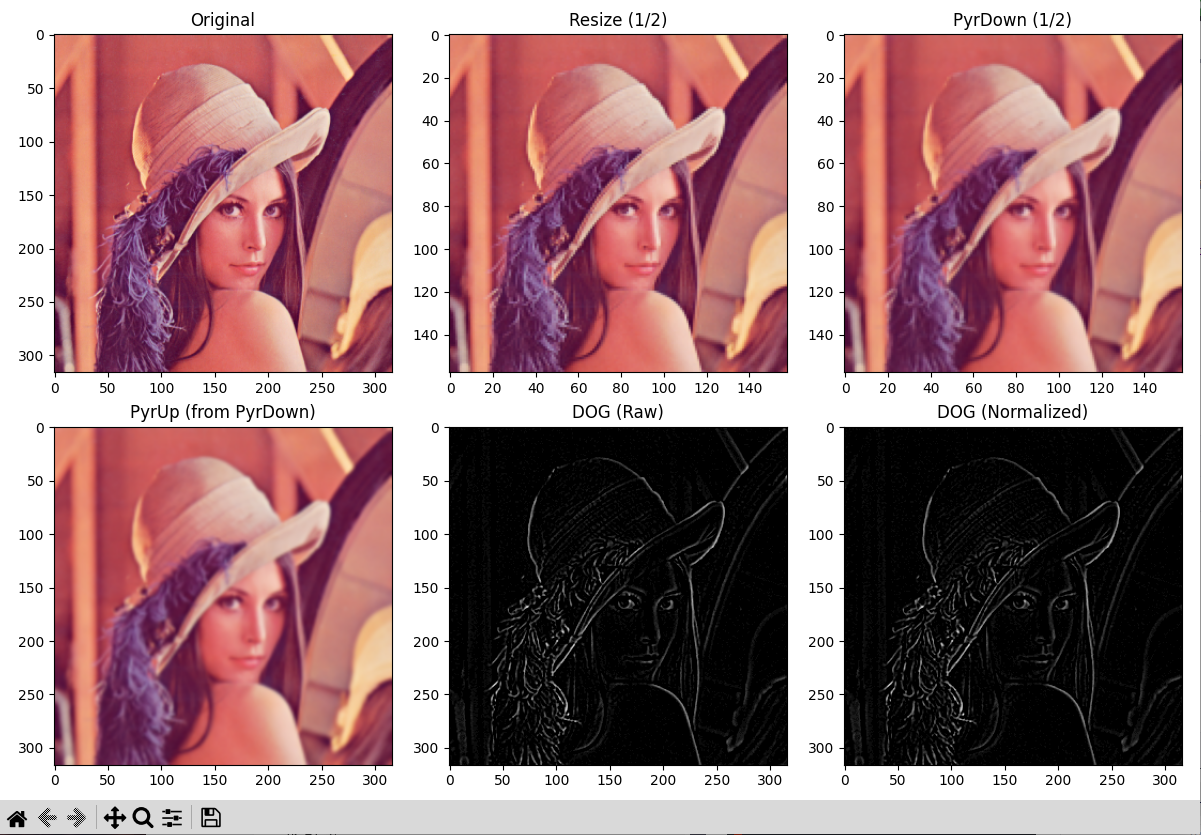Click the 'Resize (1/2)' subplot title
Viewport: 1201px width, 835px height.
point(618,19)
